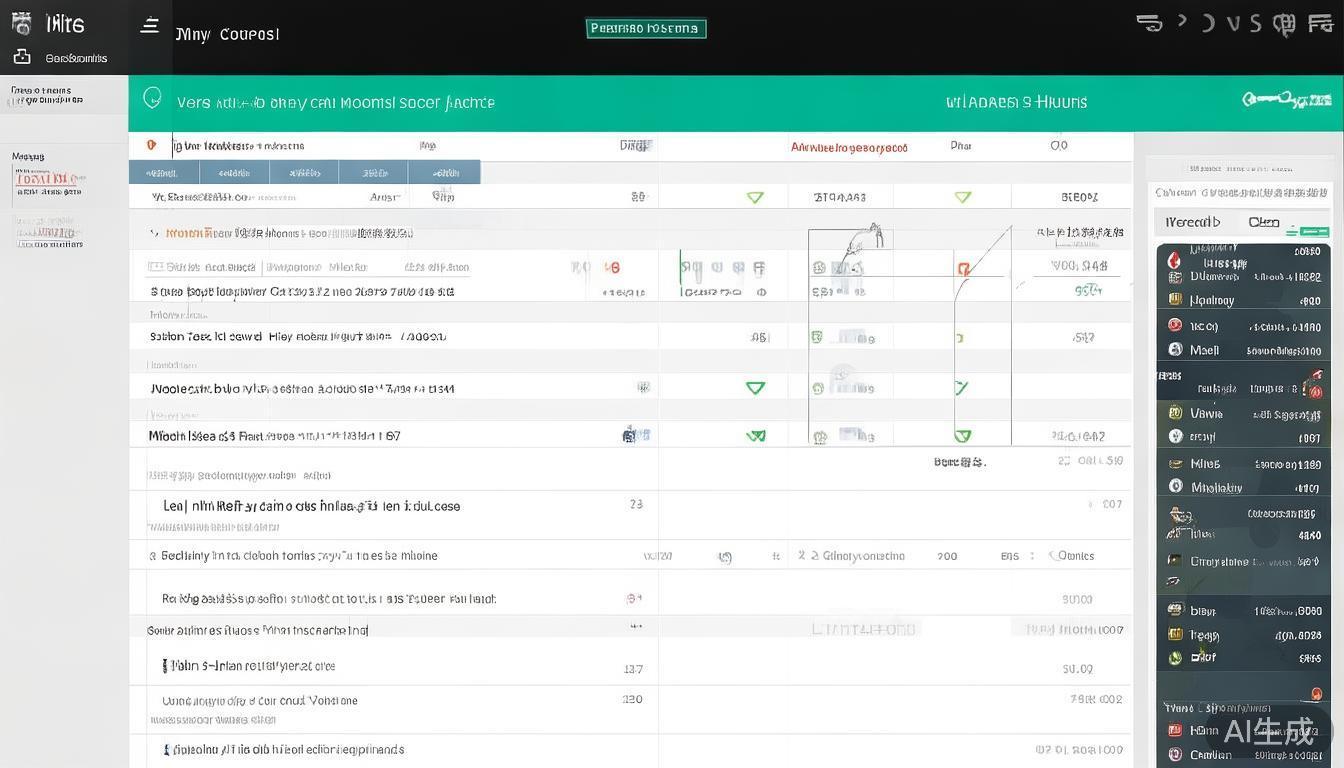Click the round icon beside Mael entry

tap(1175, 350)
